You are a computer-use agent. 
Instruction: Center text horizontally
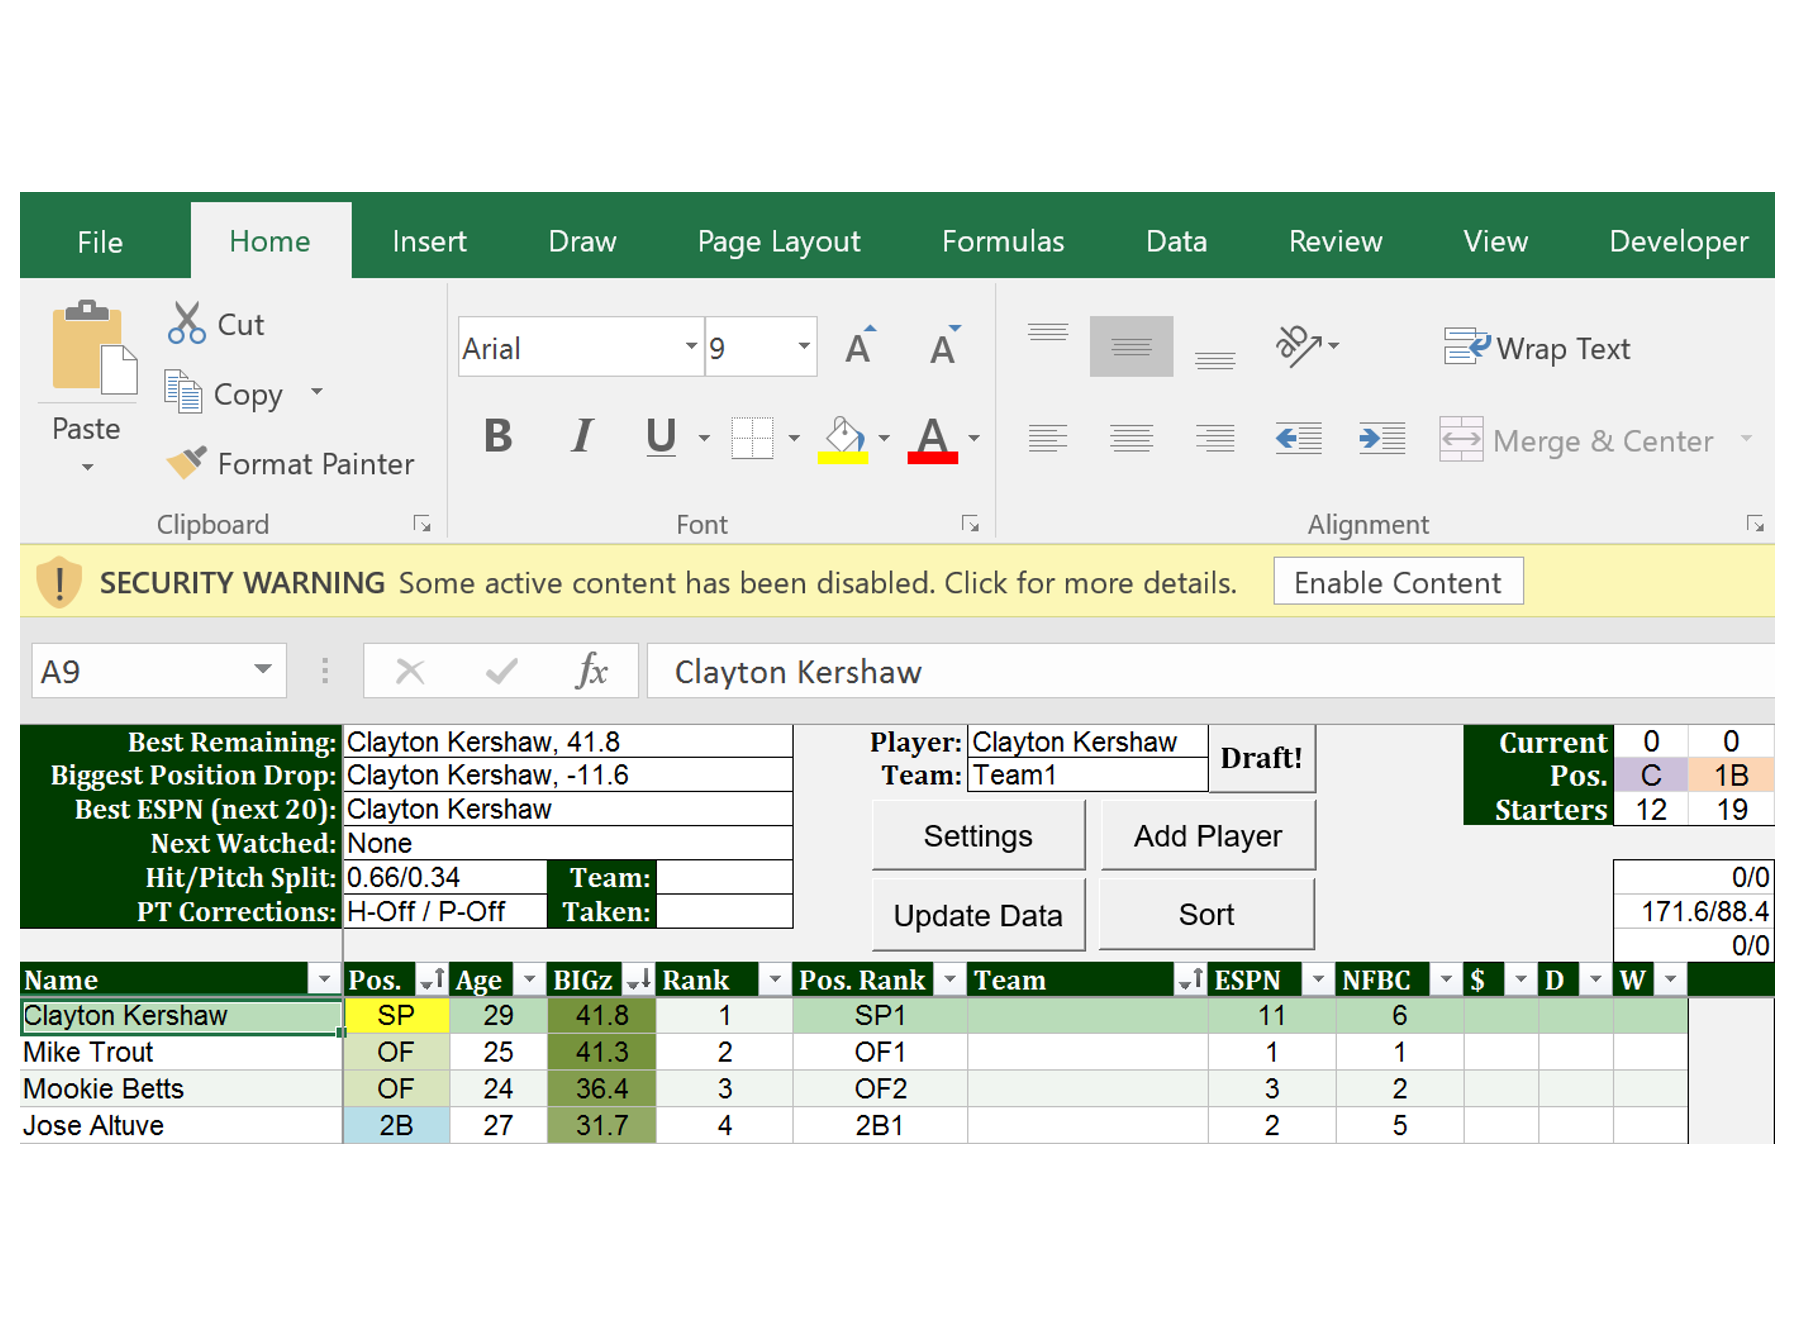[1131, 438]
